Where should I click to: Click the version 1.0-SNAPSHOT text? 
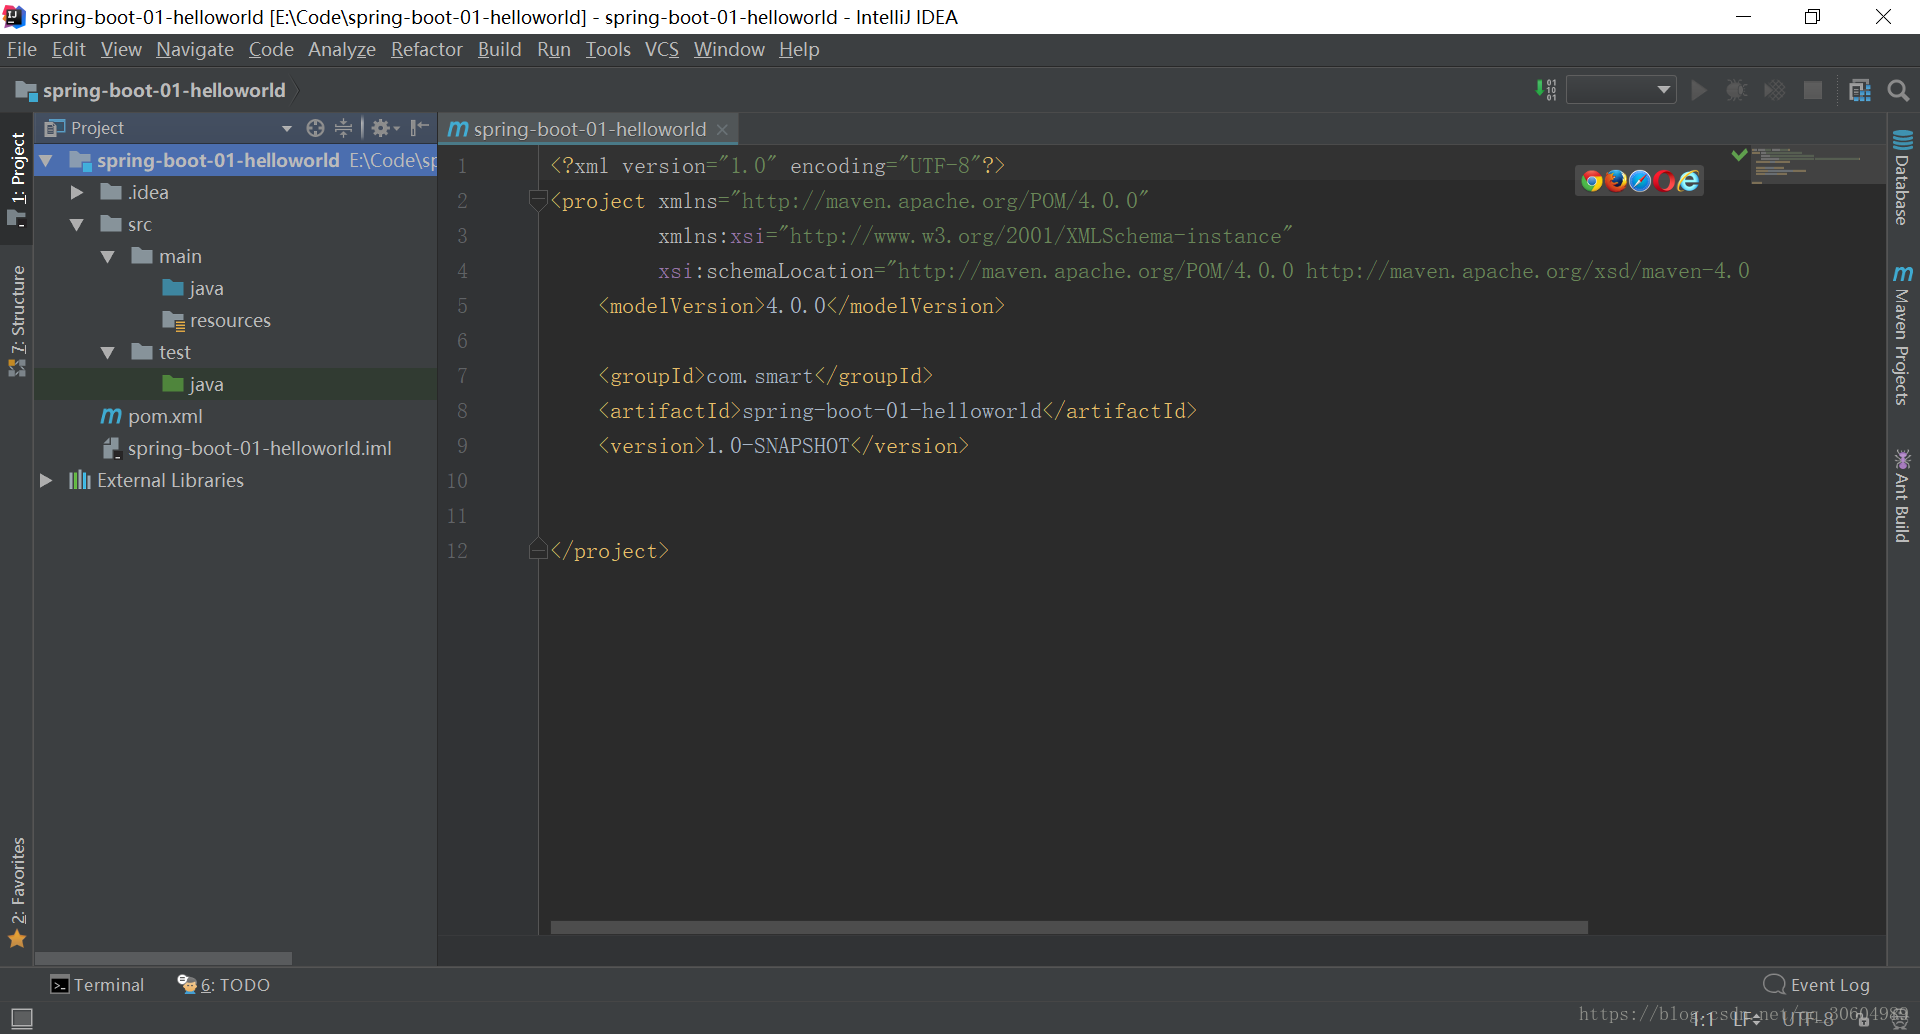778,446
